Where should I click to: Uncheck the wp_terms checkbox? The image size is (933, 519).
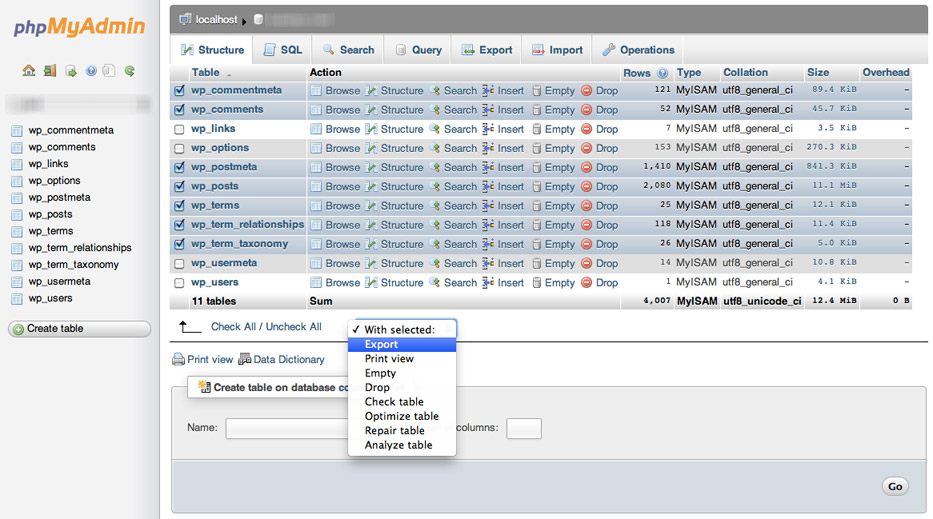click(x=179, y=206)
